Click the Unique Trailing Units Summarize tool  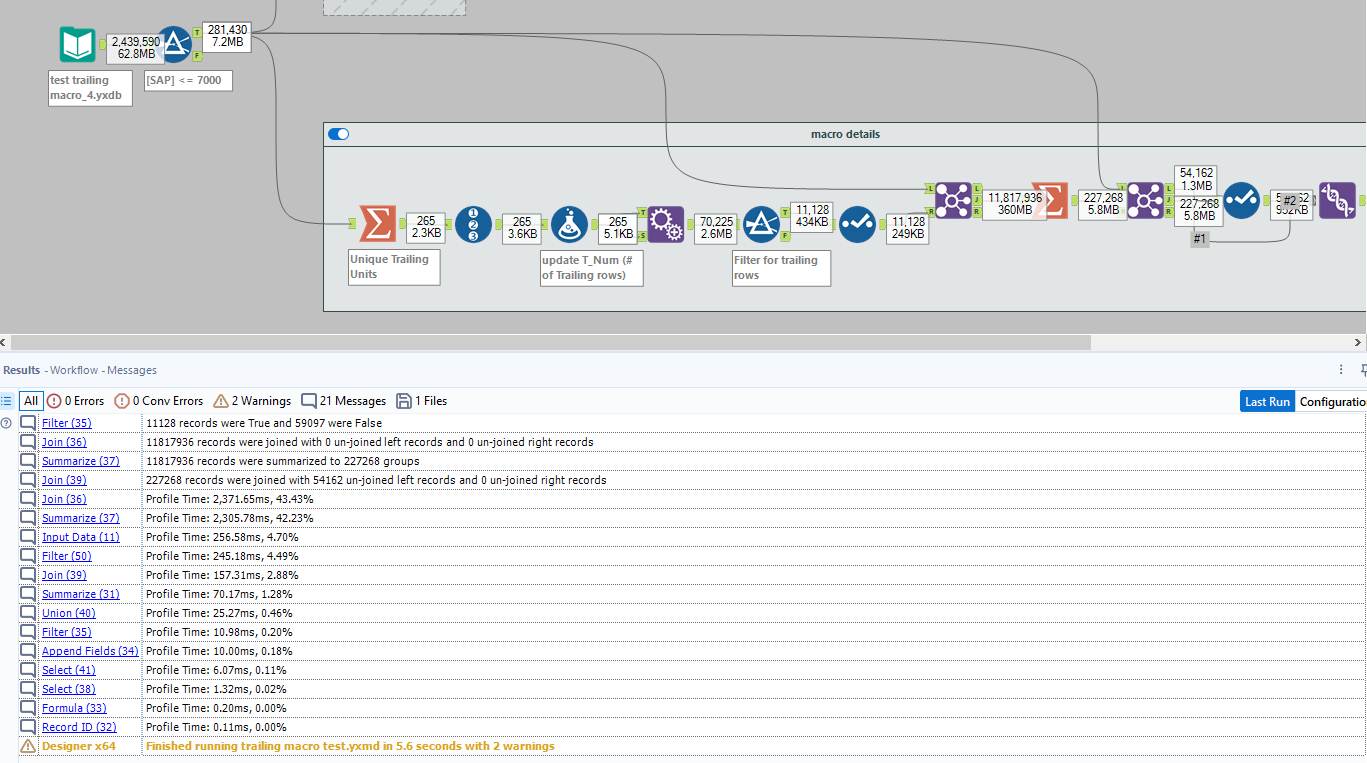(x=378, y=224)
